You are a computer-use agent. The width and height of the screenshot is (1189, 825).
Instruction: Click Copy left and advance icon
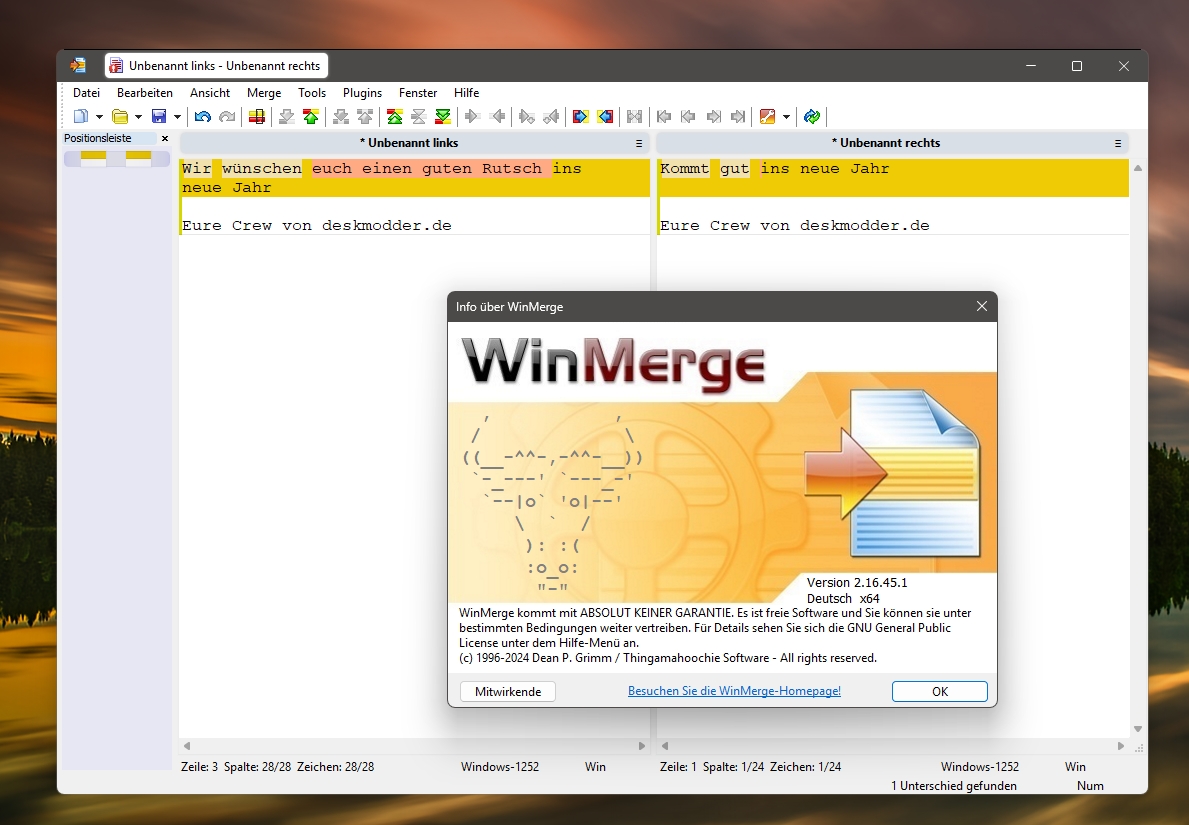tap(551, 116)
